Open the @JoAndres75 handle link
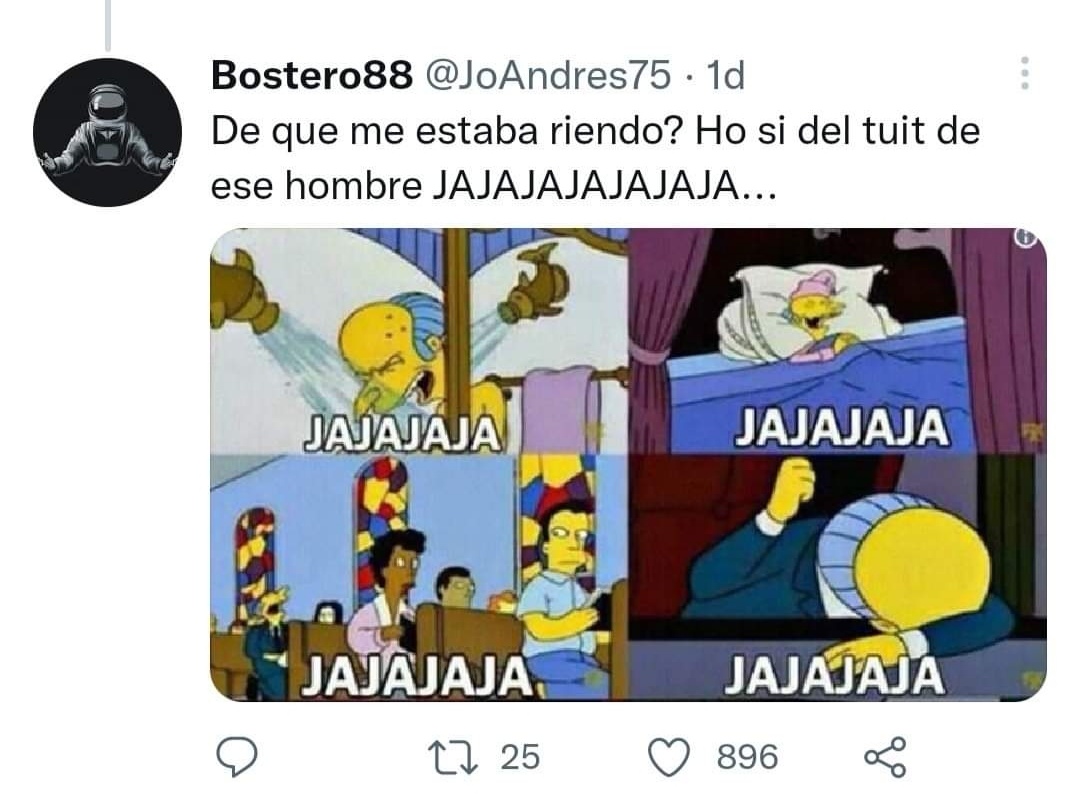Viewport: 1080px width, 808px height. point(548,74)
